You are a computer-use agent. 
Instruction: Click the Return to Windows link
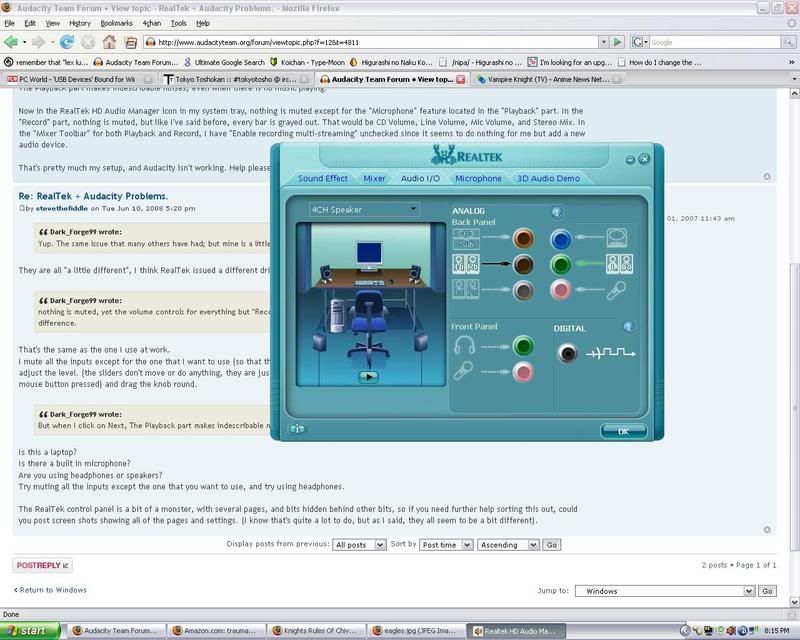tap(52, 590)
